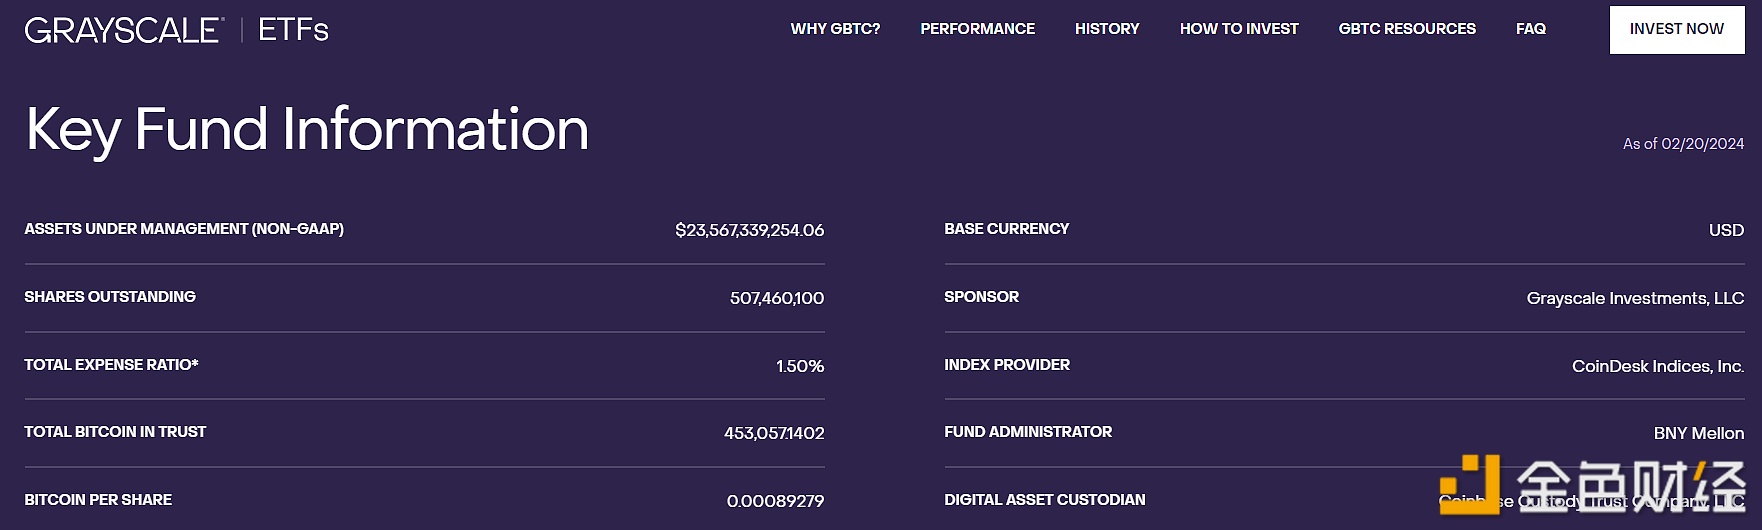Open the HOW TO INVEST nav link
The image size is (1762, 530).
point(1239,29)
